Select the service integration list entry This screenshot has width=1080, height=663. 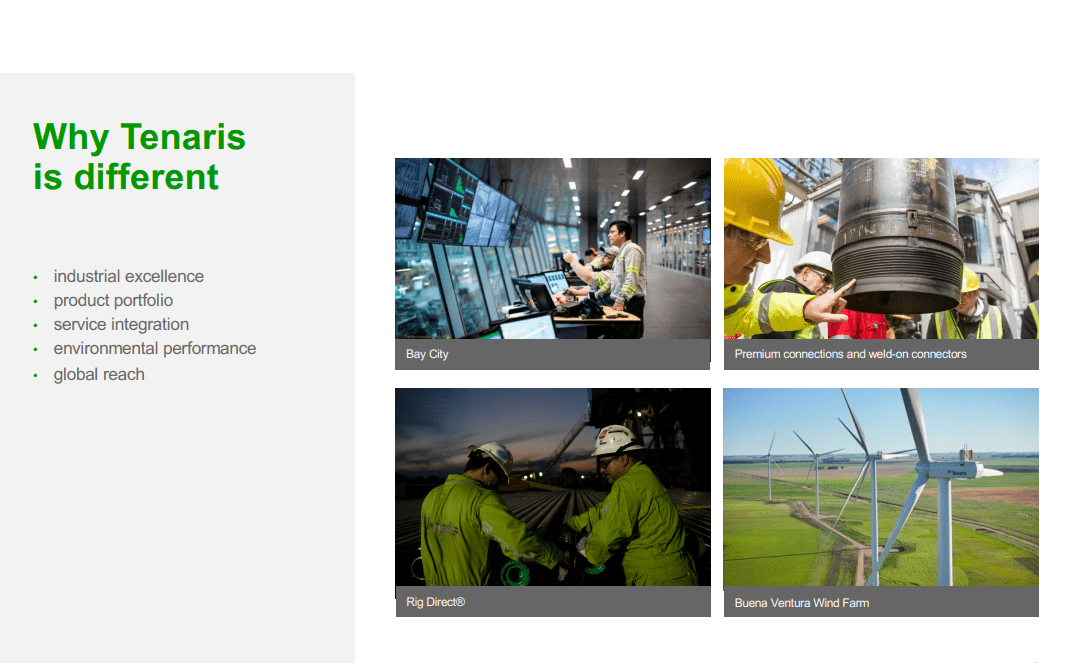tap(121, 324)
